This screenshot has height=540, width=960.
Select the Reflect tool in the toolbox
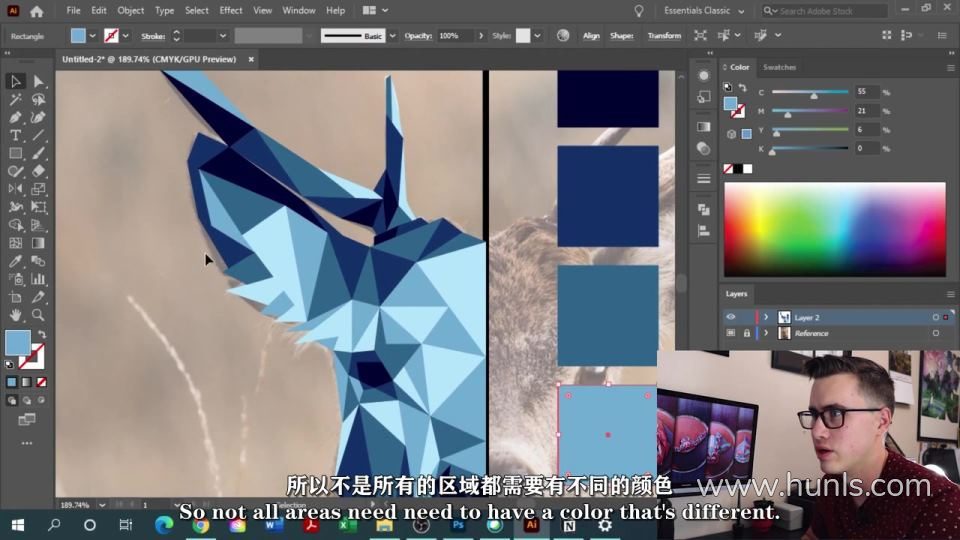click(x=15, y=189)
